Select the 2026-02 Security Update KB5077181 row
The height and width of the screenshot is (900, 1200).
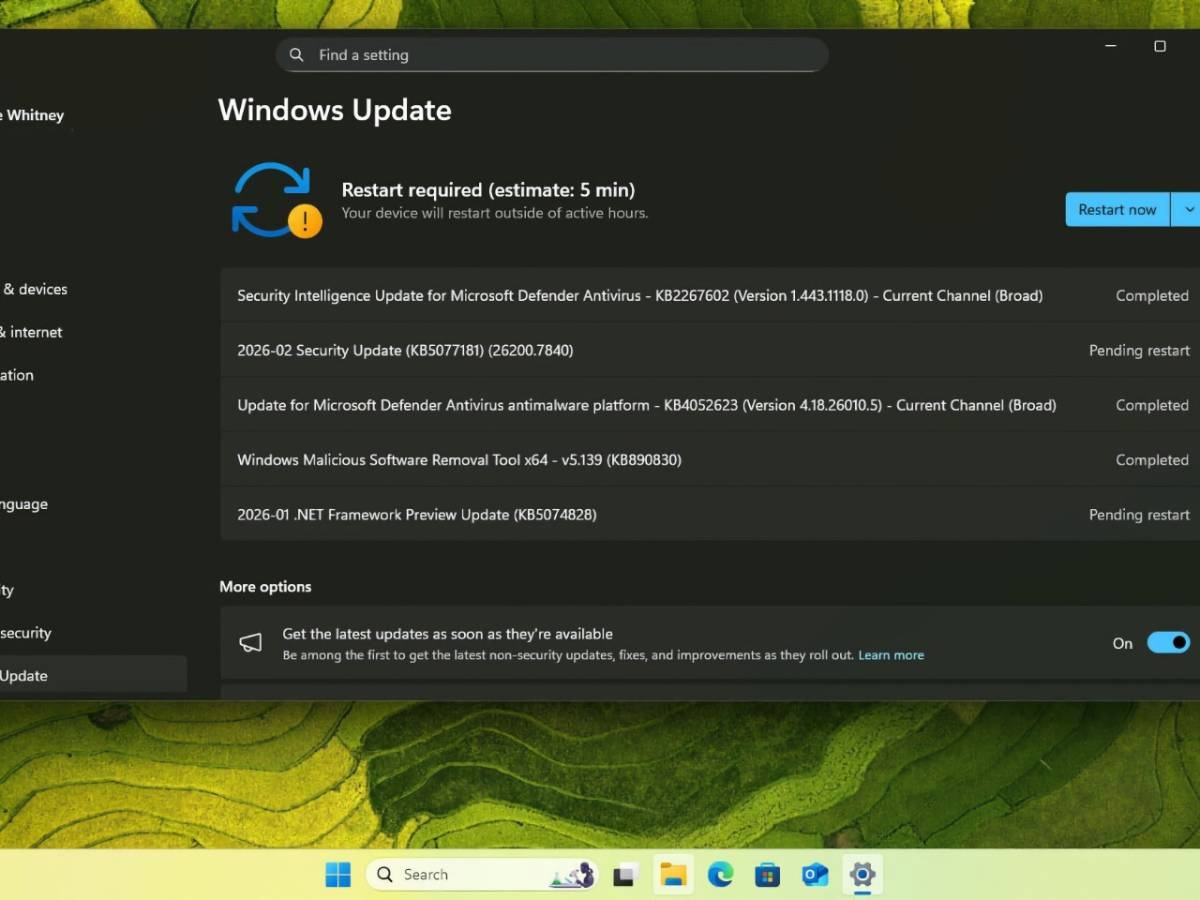point(405,351)
